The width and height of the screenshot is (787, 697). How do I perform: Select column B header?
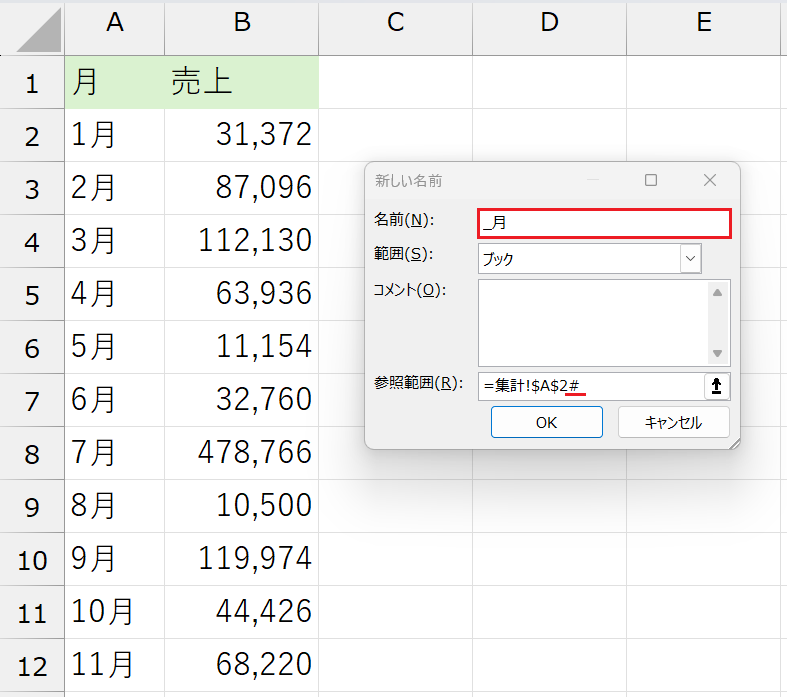[x=241, y=28]
